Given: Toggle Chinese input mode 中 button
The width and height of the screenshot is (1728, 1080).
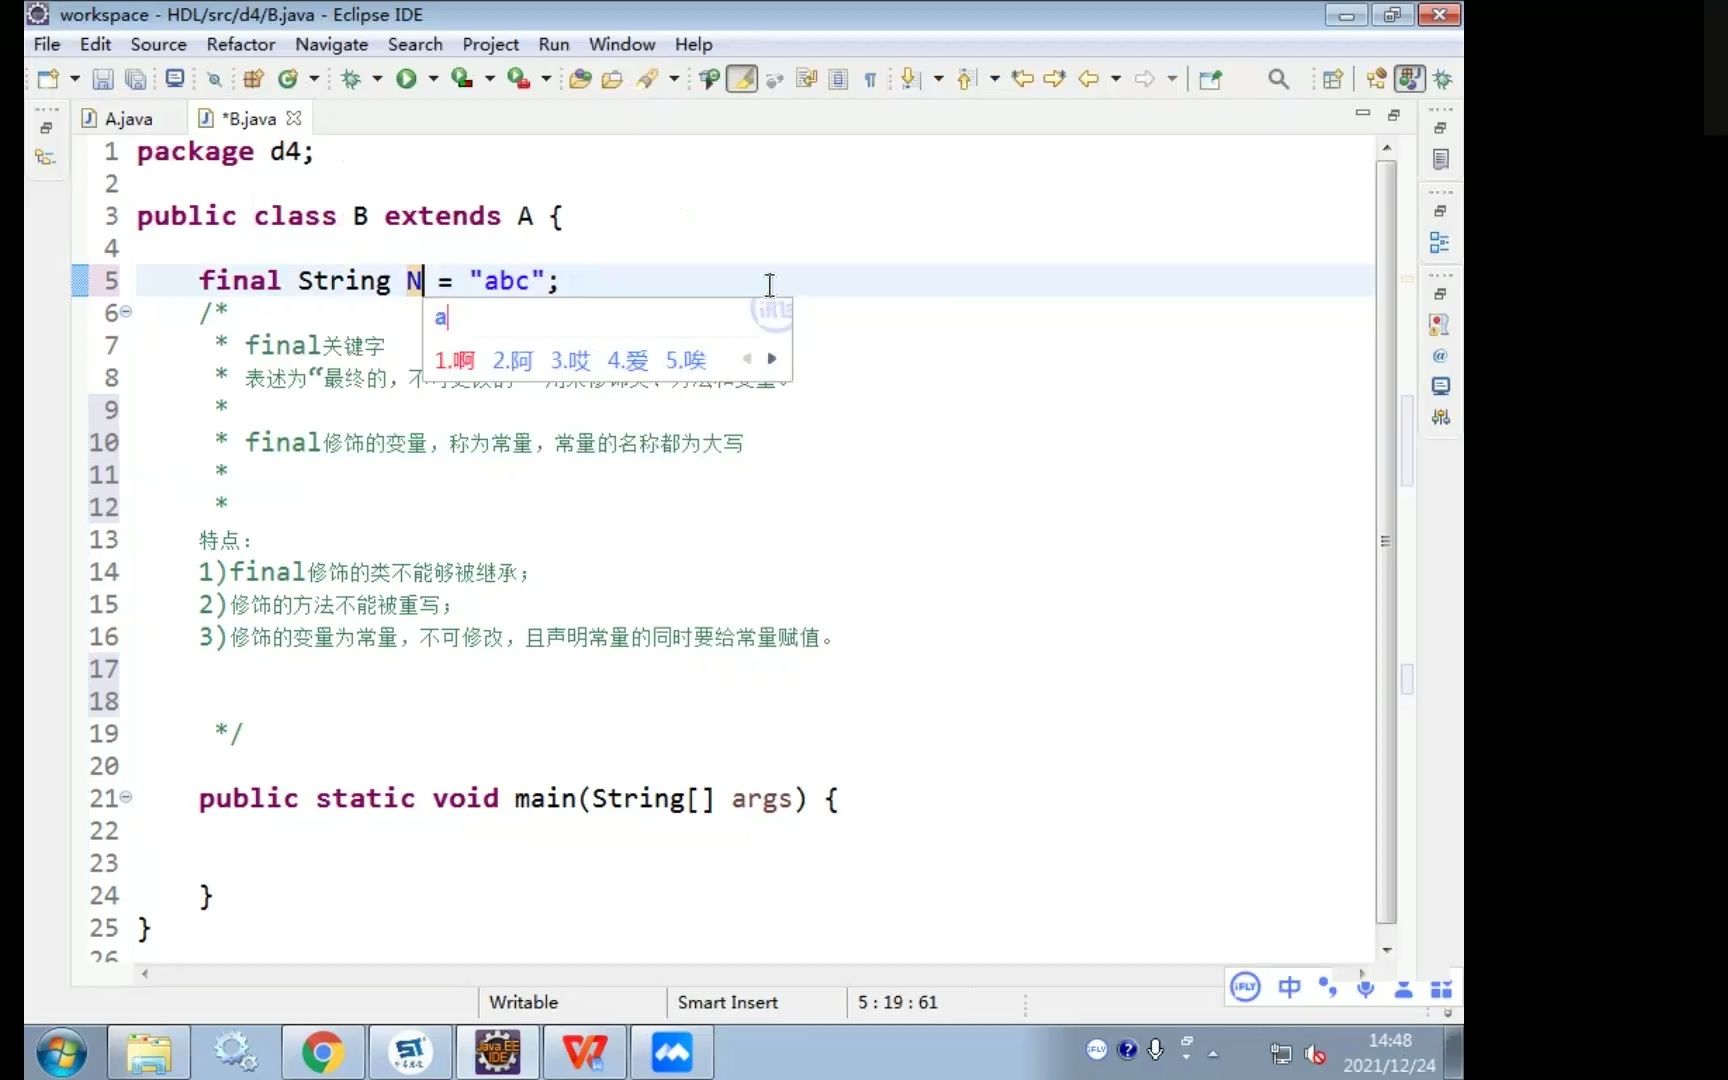Looking at the screenshot, I should pyautogui.click(x=1289, y=988).
